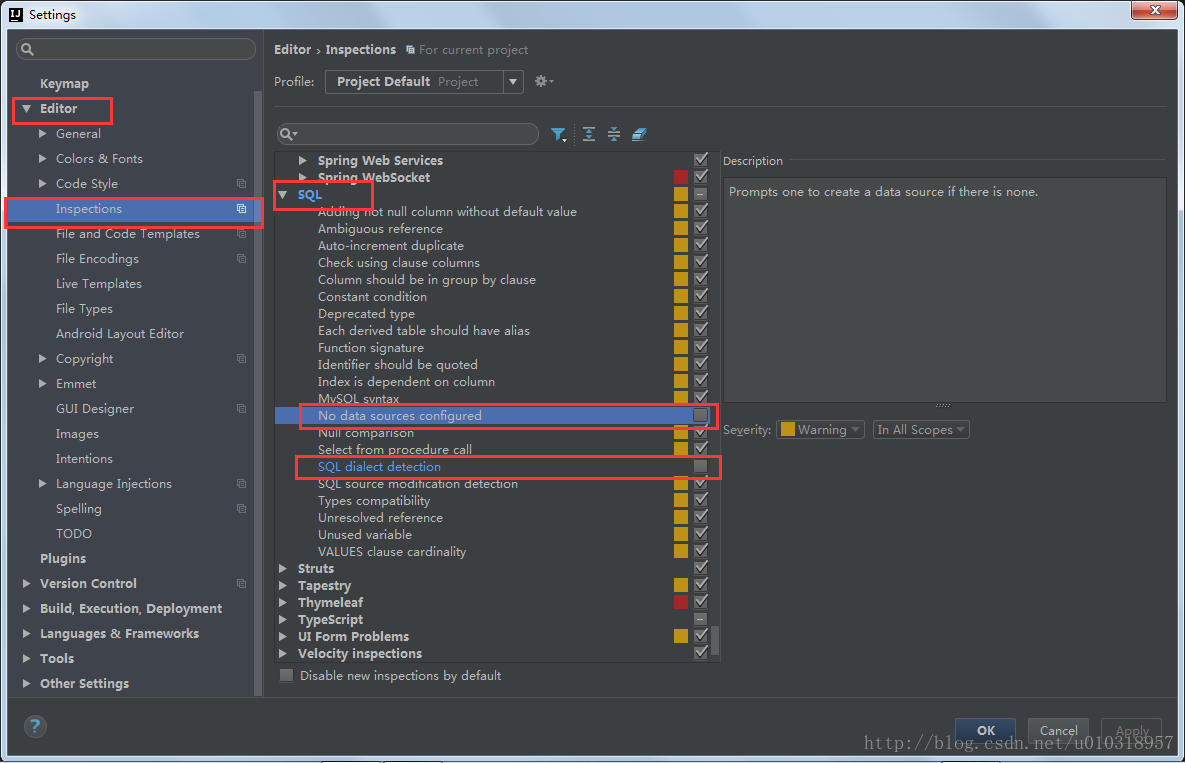Open the Severity Warning dropdown
The image size is (1185, 763).
click(x=820, y=430)
